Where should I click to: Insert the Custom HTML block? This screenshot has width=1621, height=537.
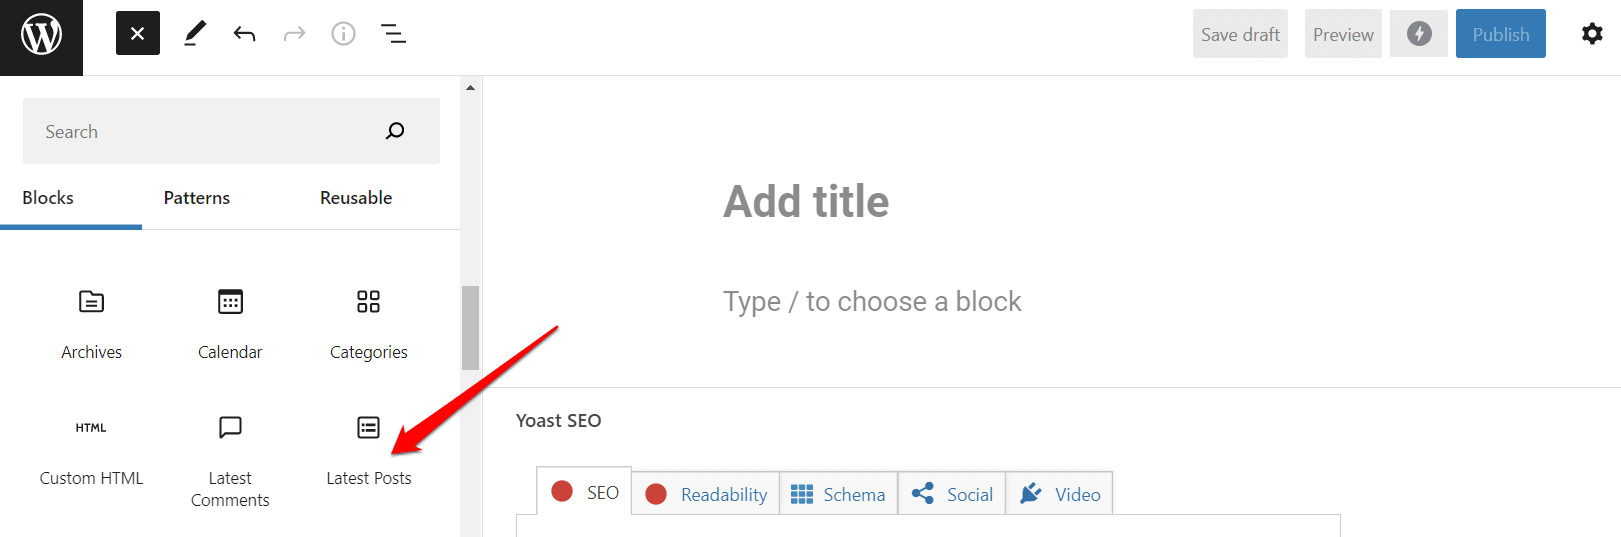click(91, 448)
